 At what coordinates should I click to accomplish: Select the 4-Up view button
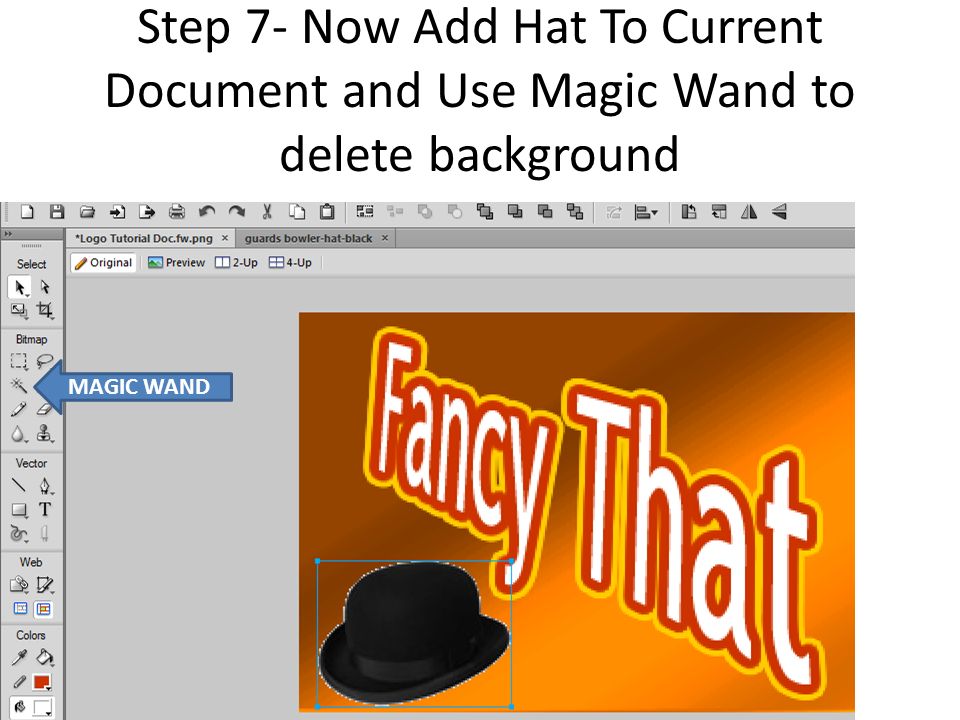pos(290,263)
